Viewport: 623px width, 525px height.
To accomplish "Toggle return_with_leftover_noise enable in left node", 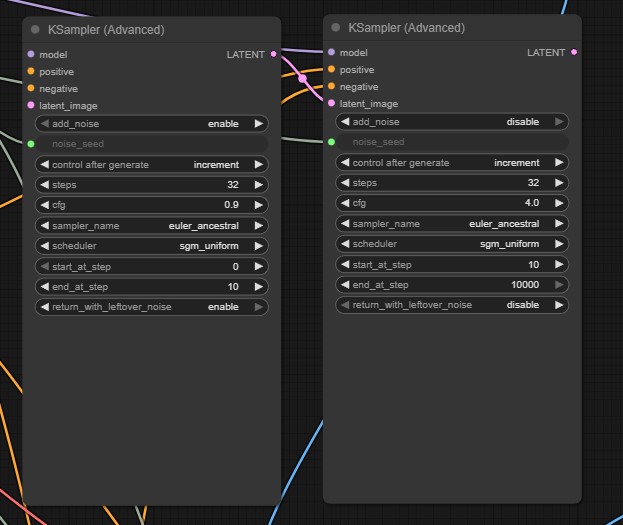I will [152, 307].
